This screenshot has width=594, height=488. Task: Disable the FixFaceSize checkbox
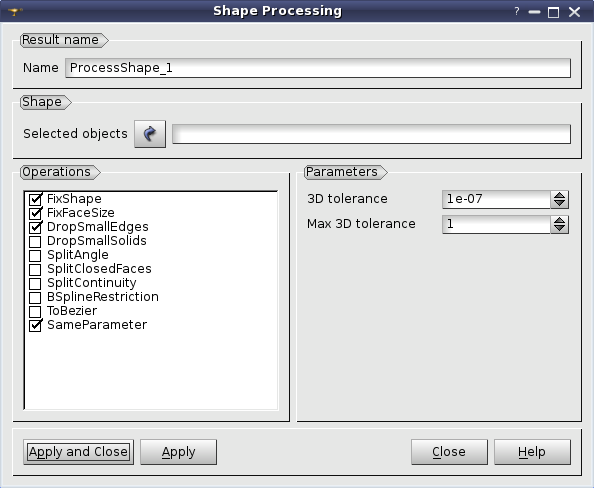35,213
